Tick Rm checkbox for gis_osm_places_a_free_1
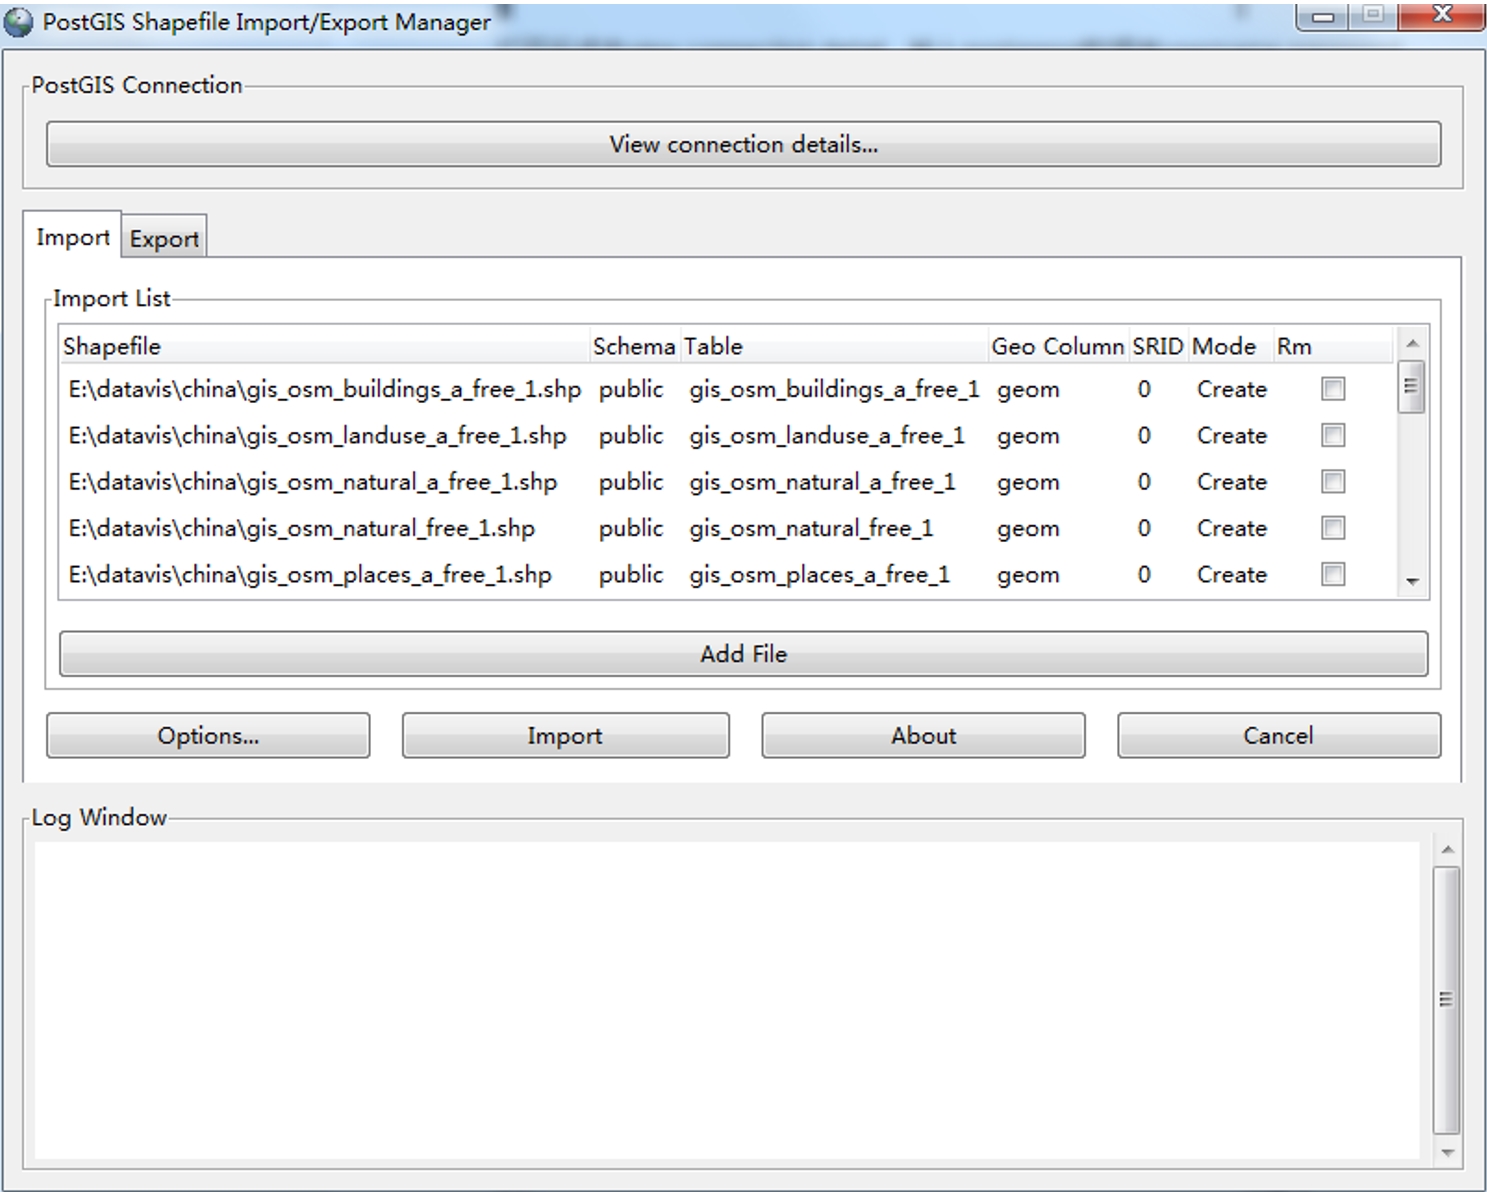Image resolution: width=1487 pixels, height=1192 pixels. click(x=1332, y=574)
